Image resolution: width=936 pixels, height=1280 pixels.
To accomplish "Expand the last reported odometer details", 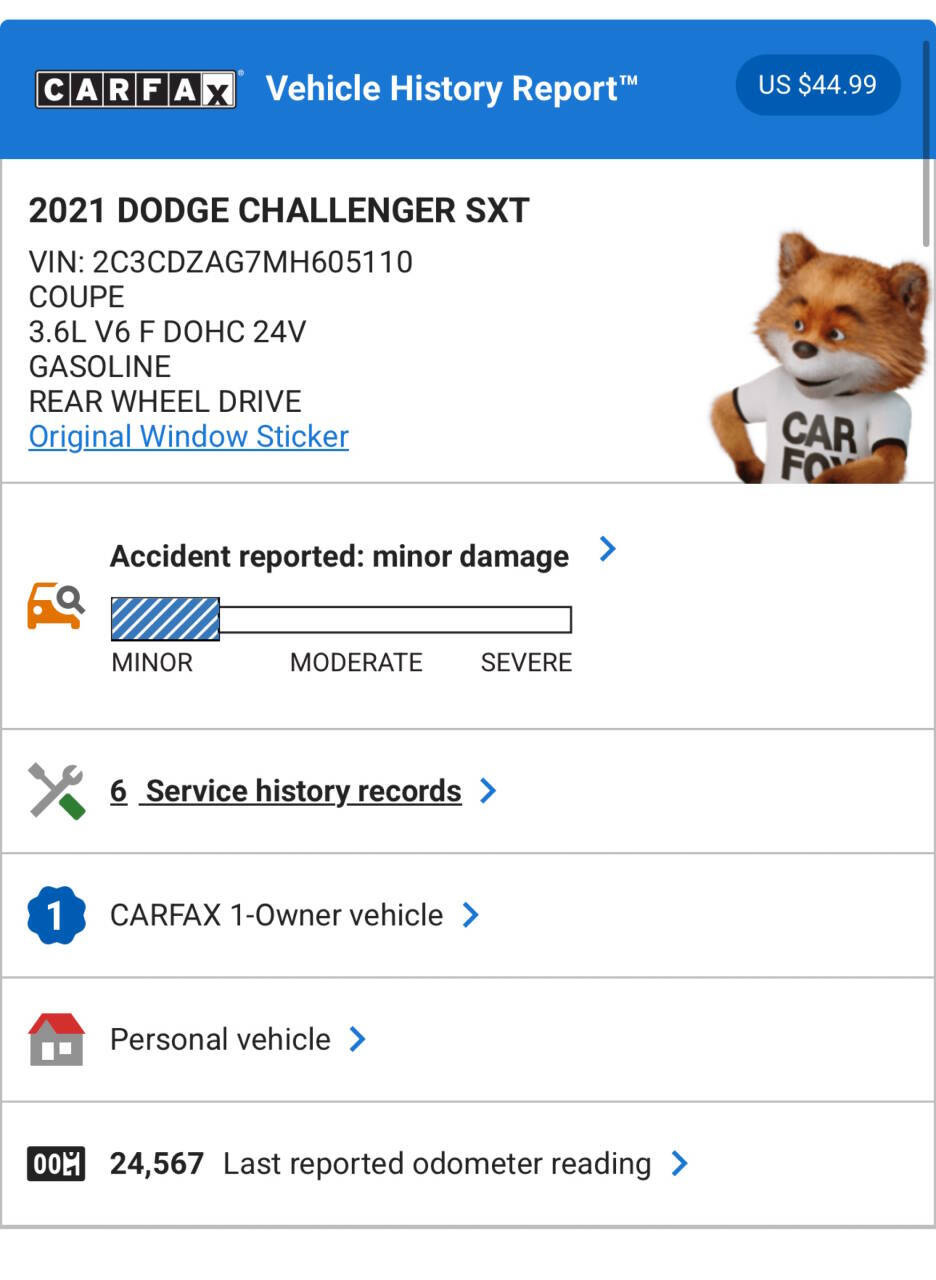I will [679, 1163].
